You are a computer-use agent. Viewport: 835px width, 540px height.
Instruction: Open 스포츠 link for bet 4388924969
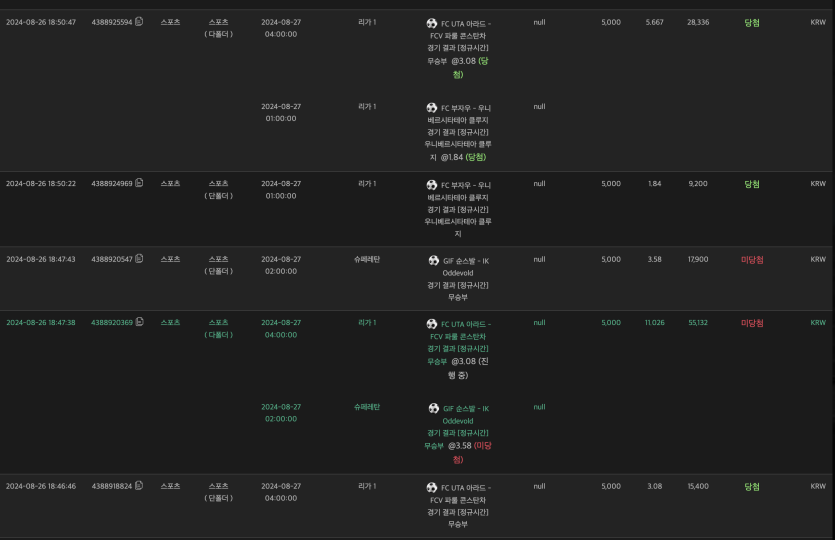click(170, 184)
